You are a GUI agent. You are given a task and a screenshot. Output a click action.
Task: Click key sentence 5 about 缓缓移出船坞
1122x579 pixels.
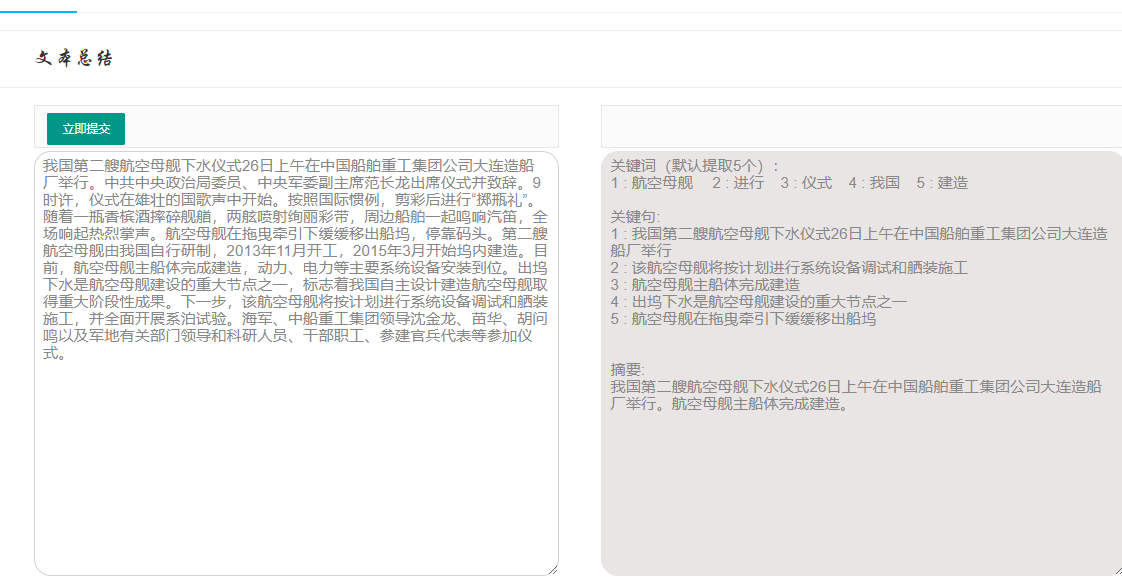tap(743, 319)
